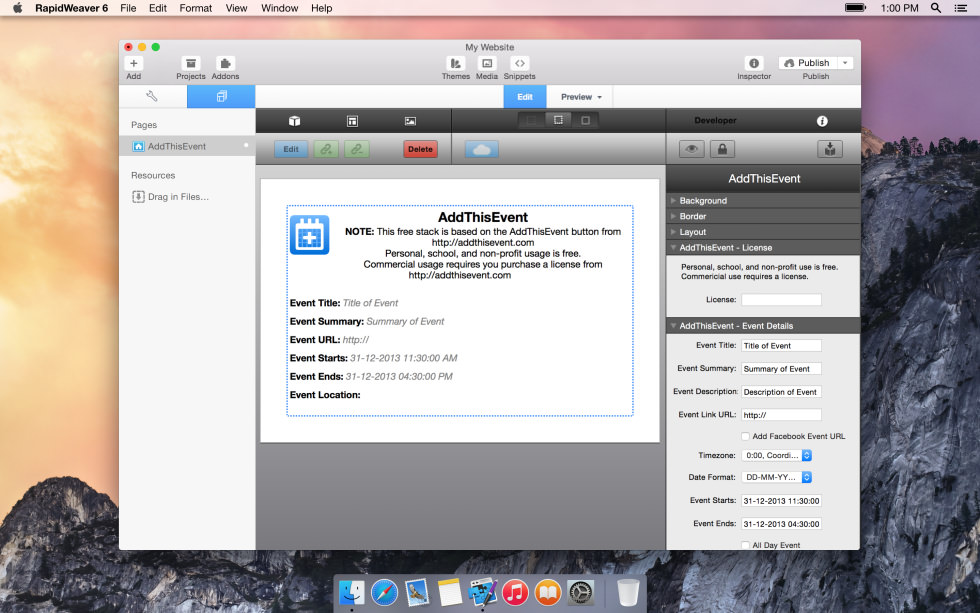Expand the Border section
The height and width of the screenshot is (613, 980).
pyautogui.click(x=763, y=216)
